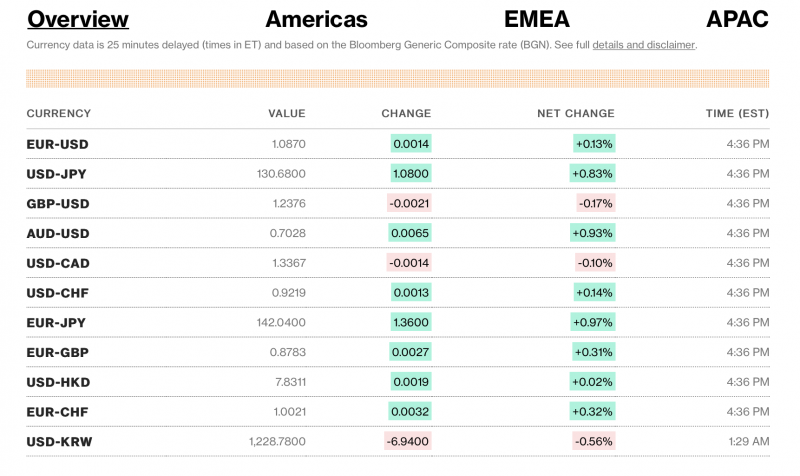View the EUR-CHF currency pair
Image resolution: width=800 pixels, height=476 pixels.
57,411
